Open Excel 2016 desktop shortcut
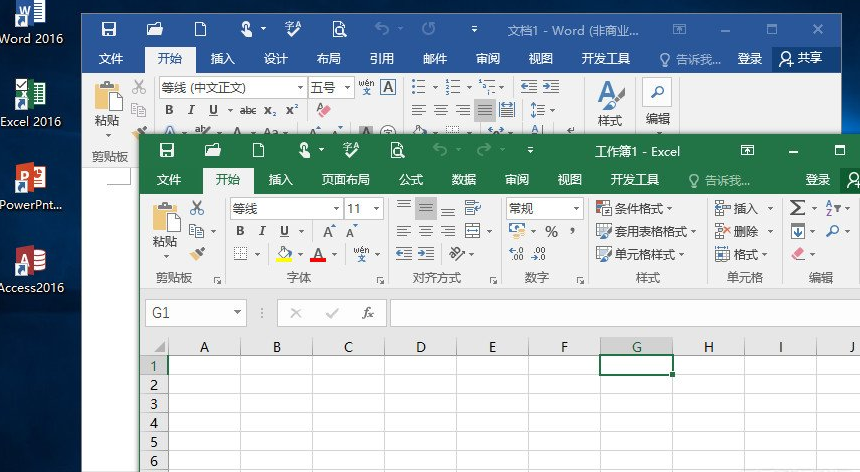This screenshot has width=860, height=472. [31, 103]
